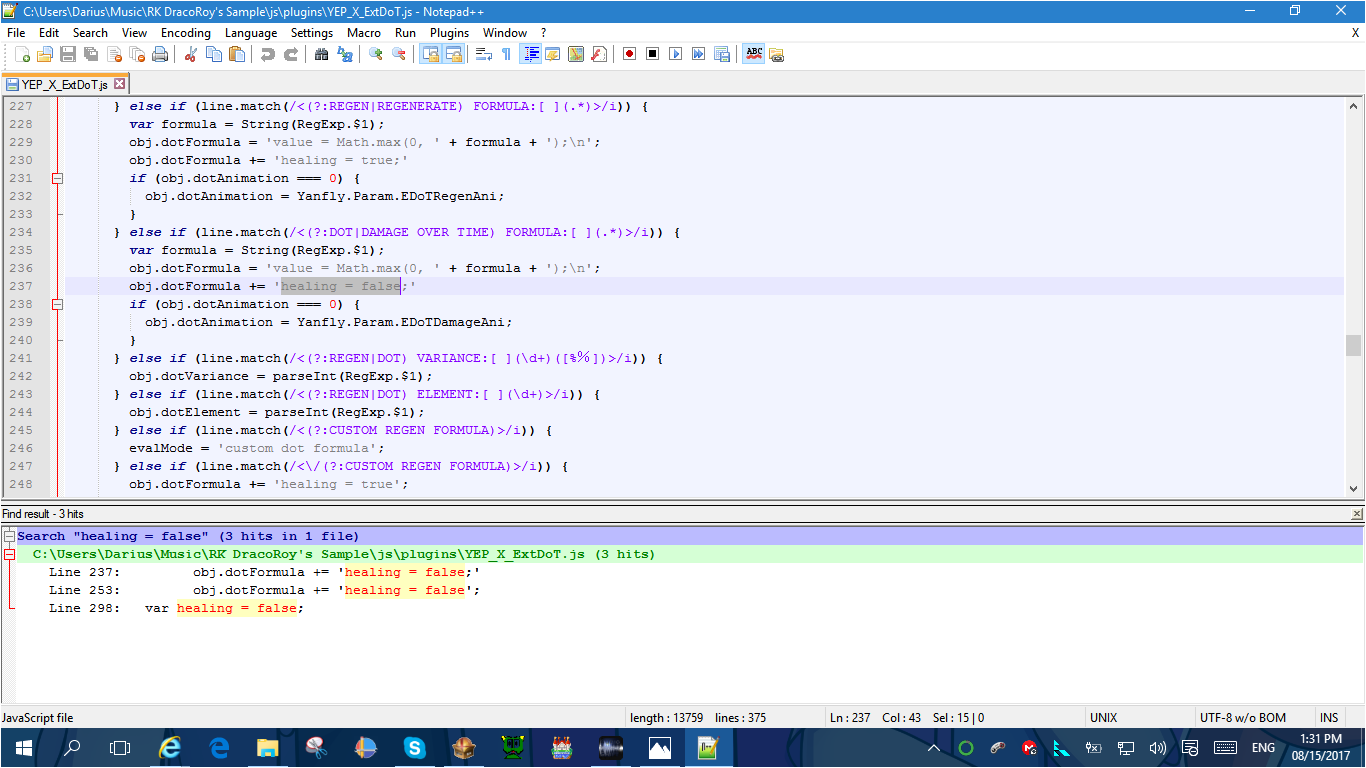Open Find with the binoculars icon
This screenshot has height=768, width=1366.
[x=321, y=54]
